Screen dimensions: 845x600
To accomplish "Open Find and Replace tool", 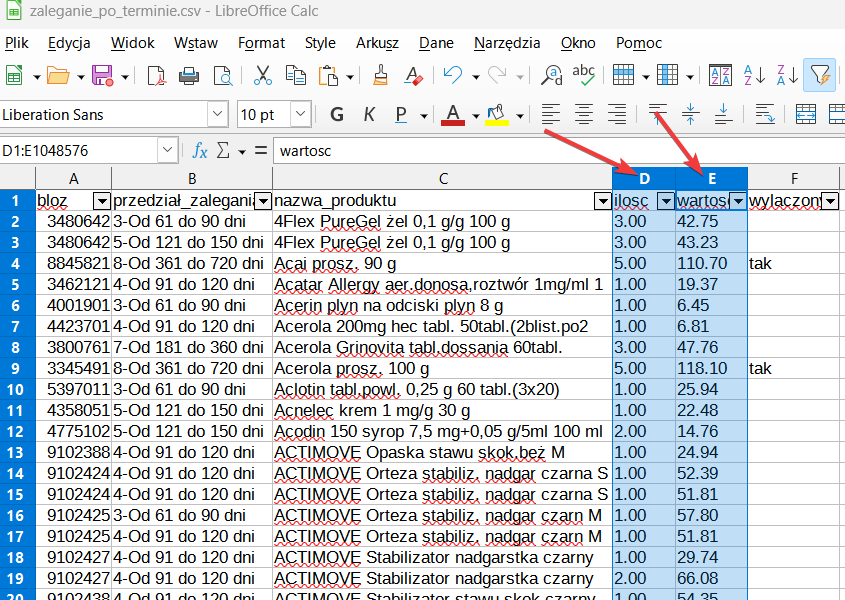I will click(551, 75).
